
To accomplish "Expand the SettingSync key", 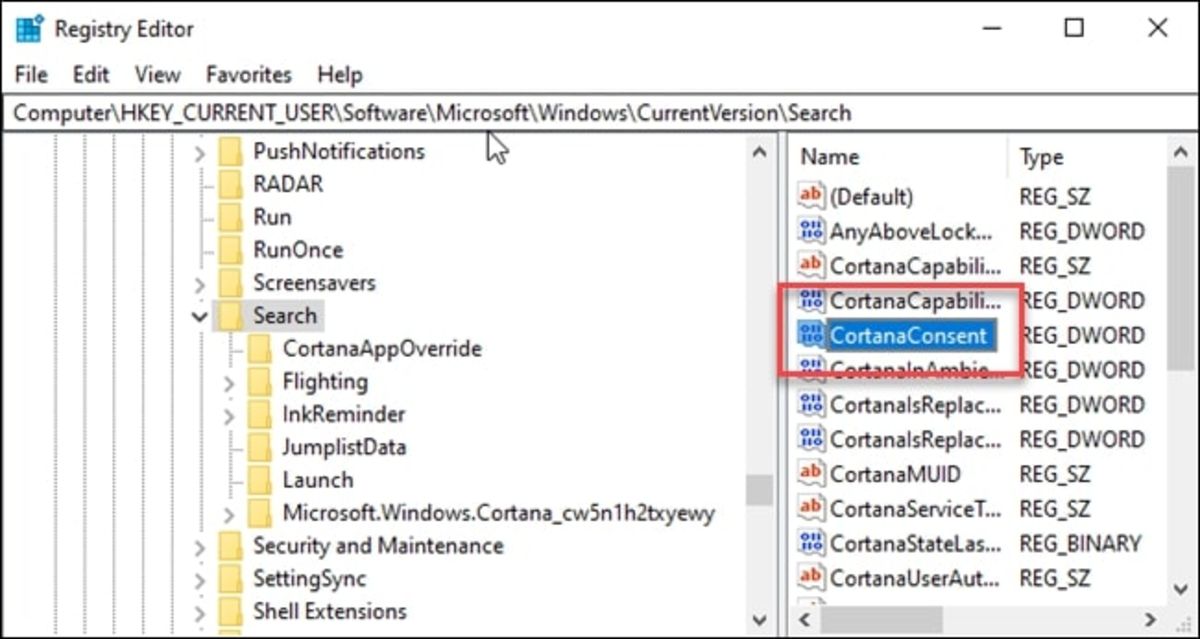I will click(x=200, y=580).
